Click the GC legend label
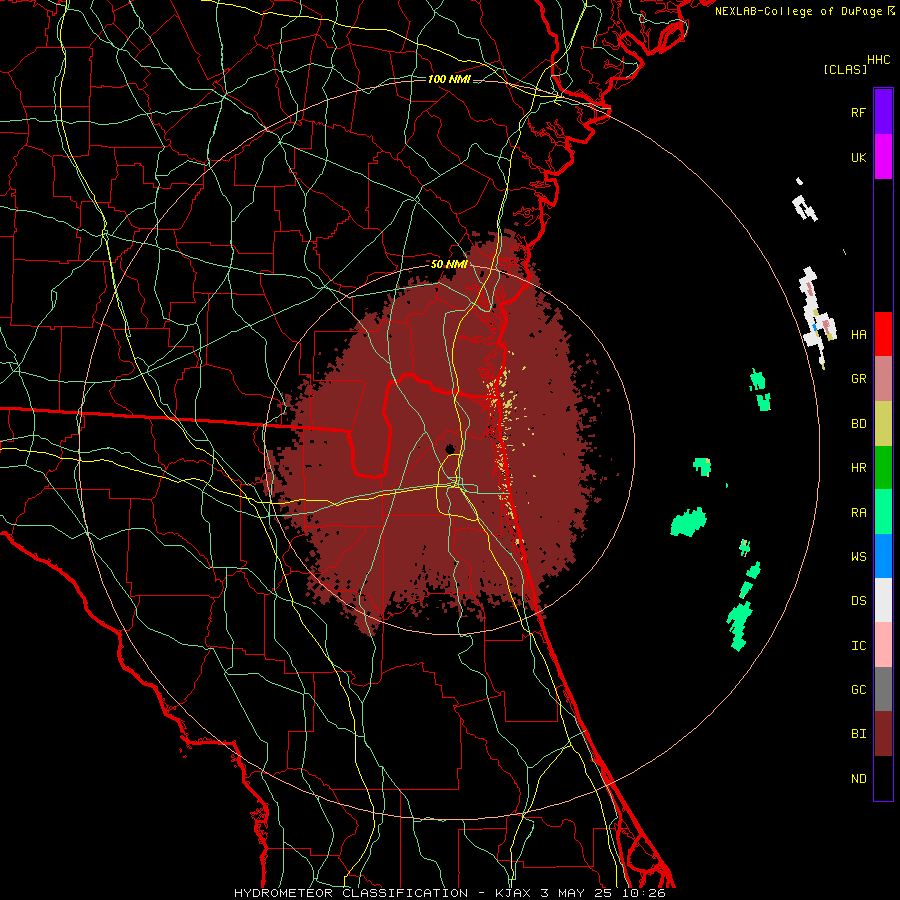 click(858, 690)
